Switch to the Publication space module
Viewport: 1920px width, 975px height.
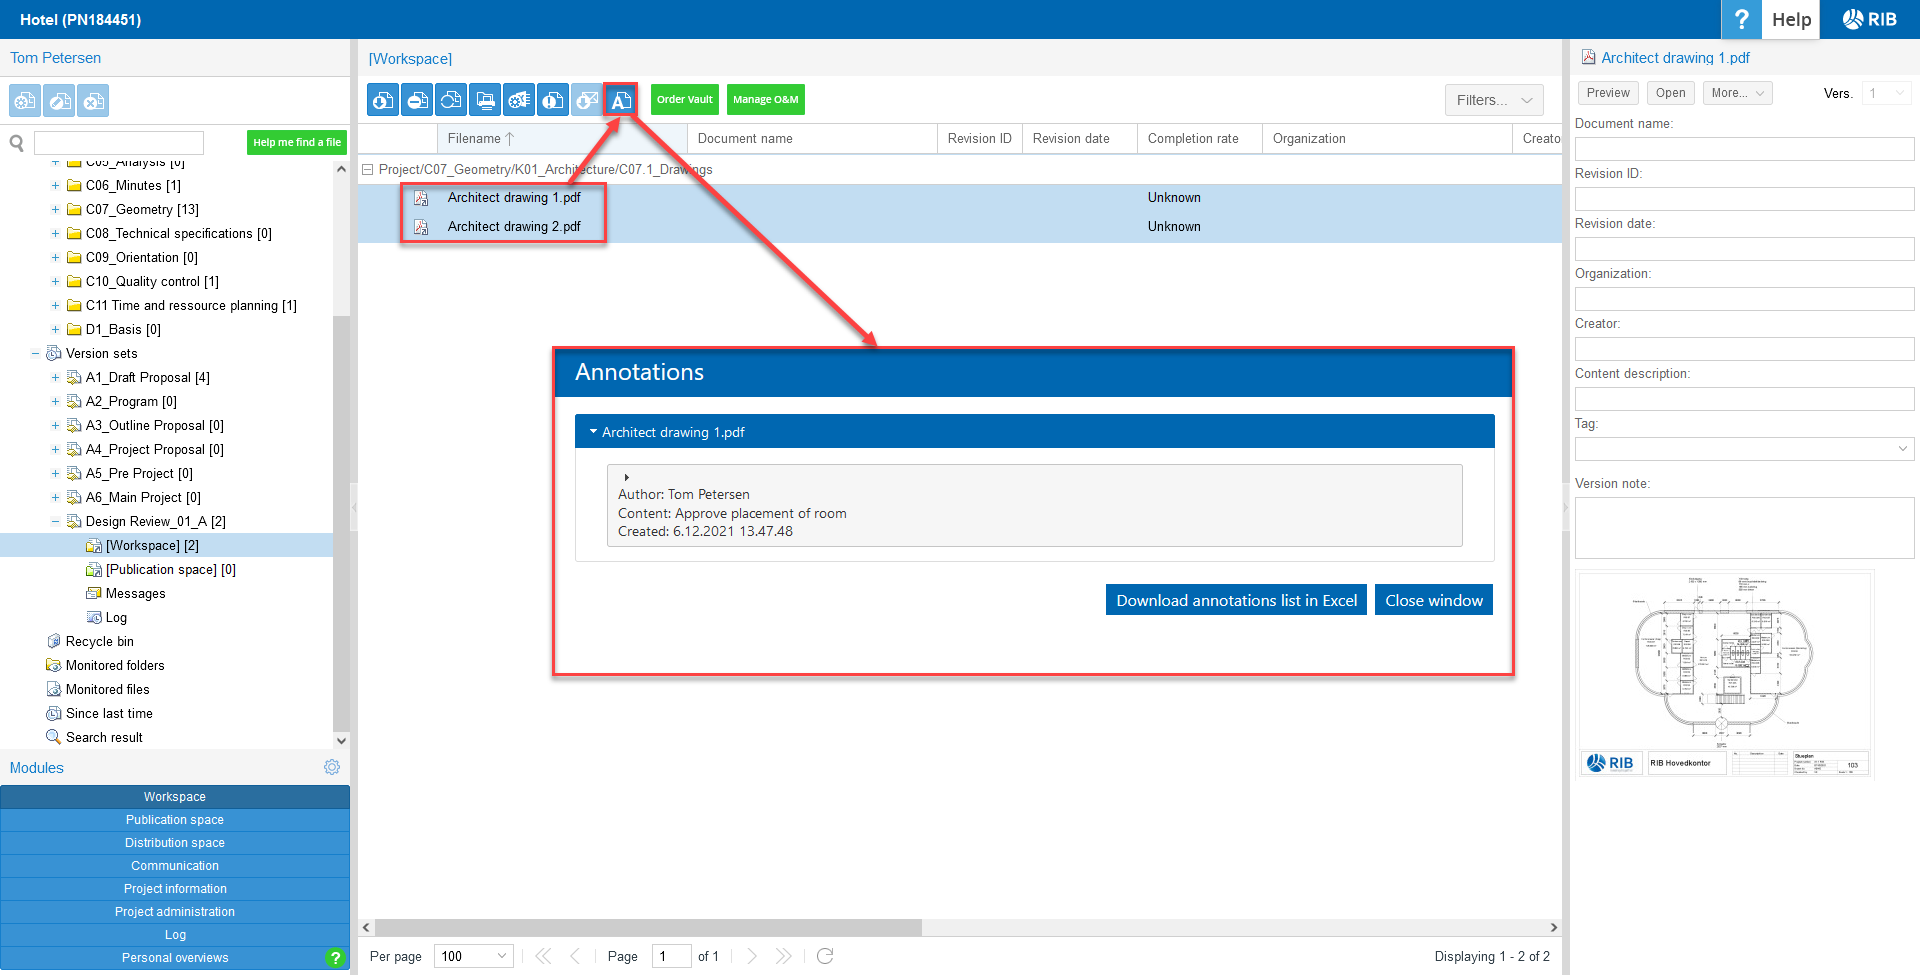pyautogui.click(x=175, y=820)
